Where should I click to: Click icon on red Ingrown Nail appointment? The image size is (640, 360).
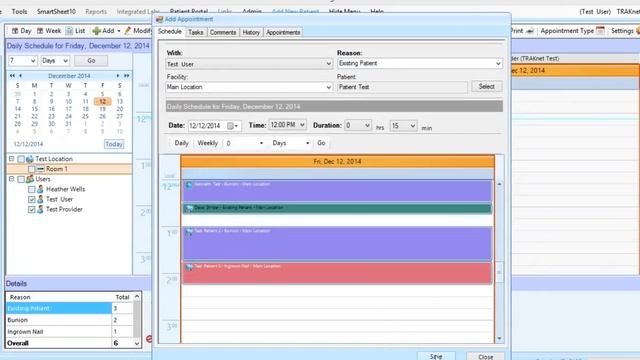[189, 267]
